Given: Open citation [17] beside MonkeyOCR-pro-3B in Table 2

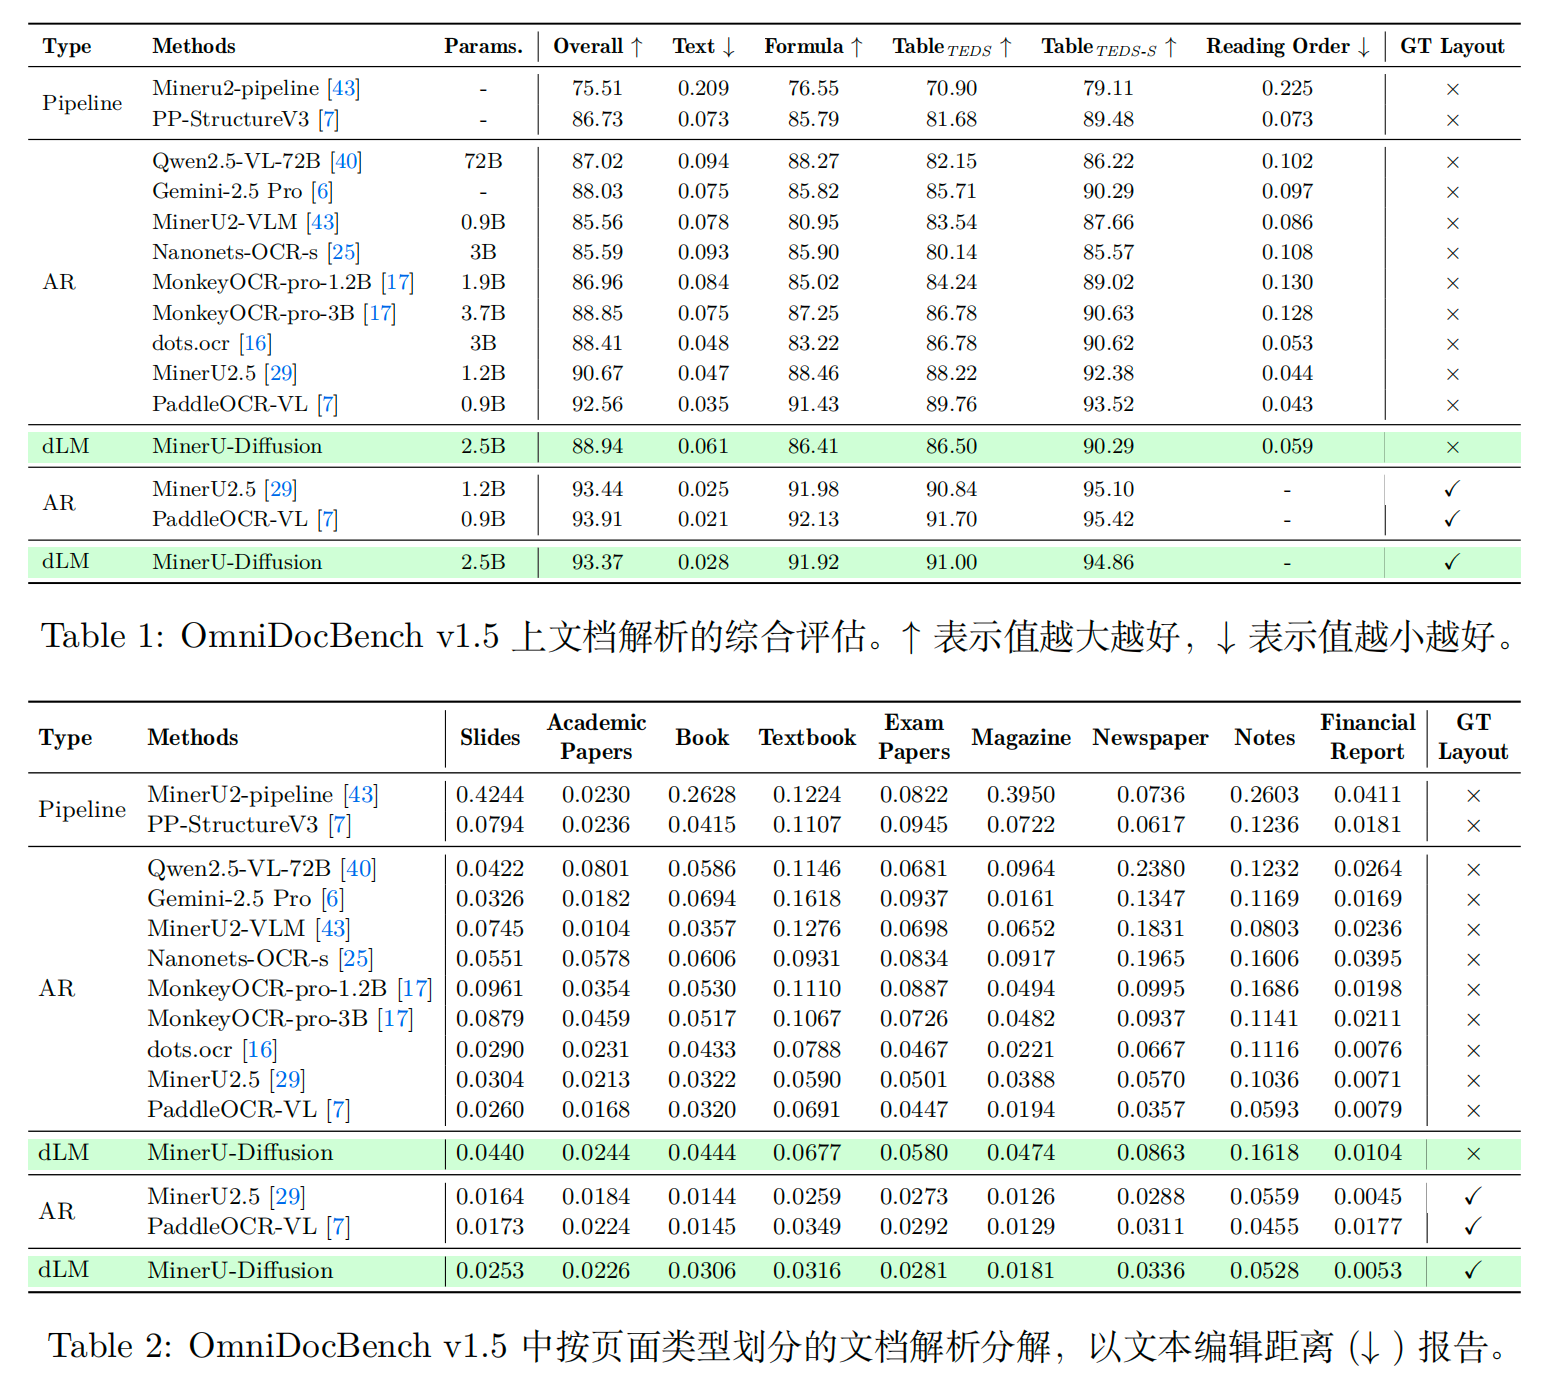Looking at the screenshot, I should [x=395, y=1019].
